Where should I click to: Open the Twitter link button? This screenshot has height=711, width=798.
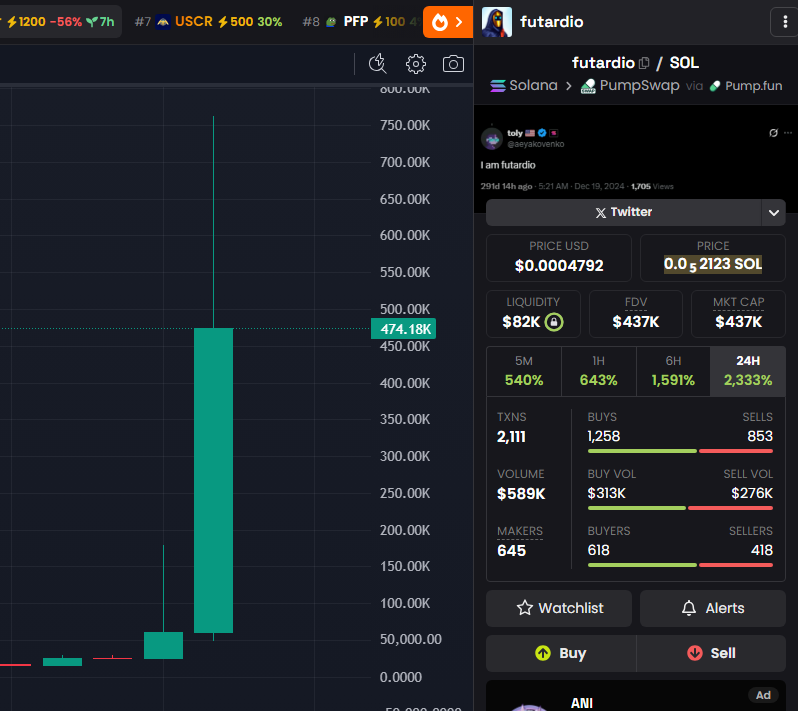[623, 212]
